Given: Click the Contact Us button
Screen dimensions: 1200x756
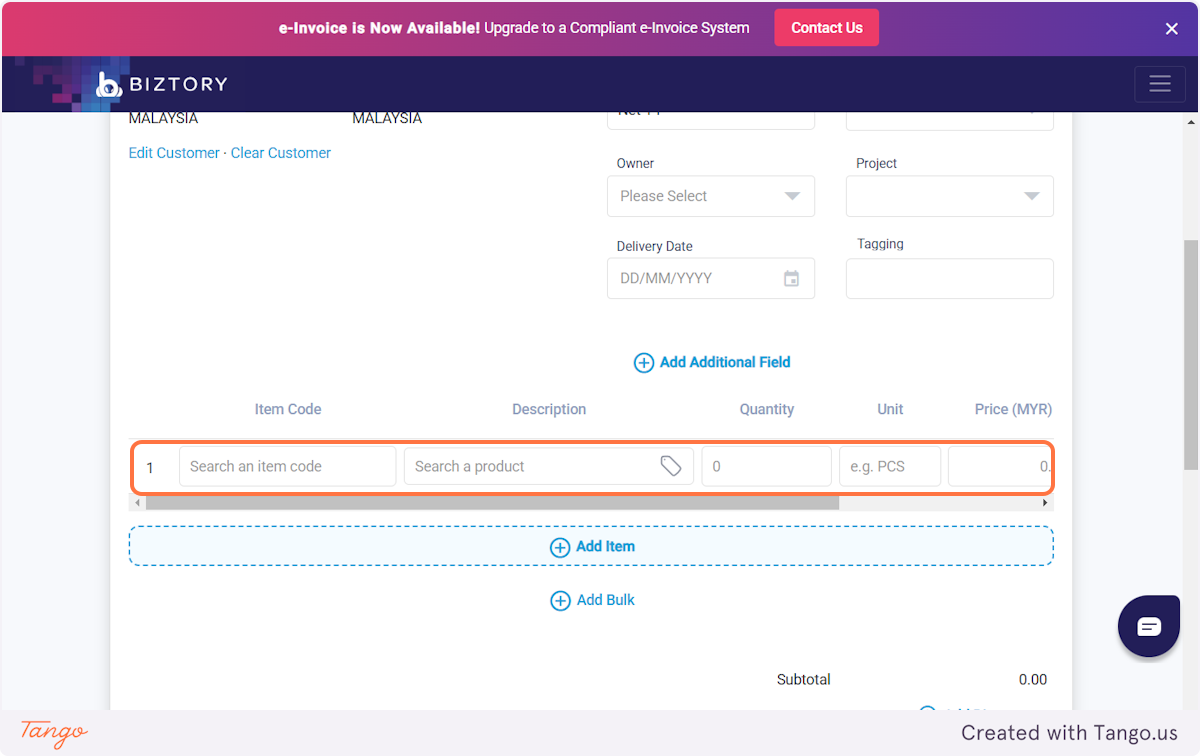Looking at the screenshot, I should click(x=826, y=28).
